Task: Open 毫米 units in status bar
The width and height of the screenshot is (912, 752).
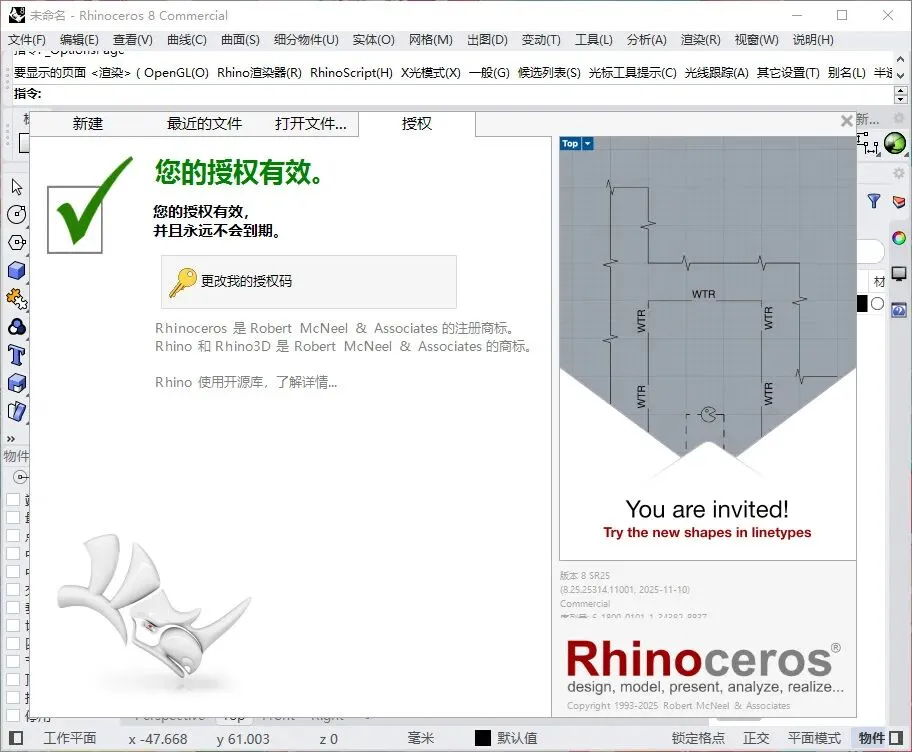Action: [421, 738]
